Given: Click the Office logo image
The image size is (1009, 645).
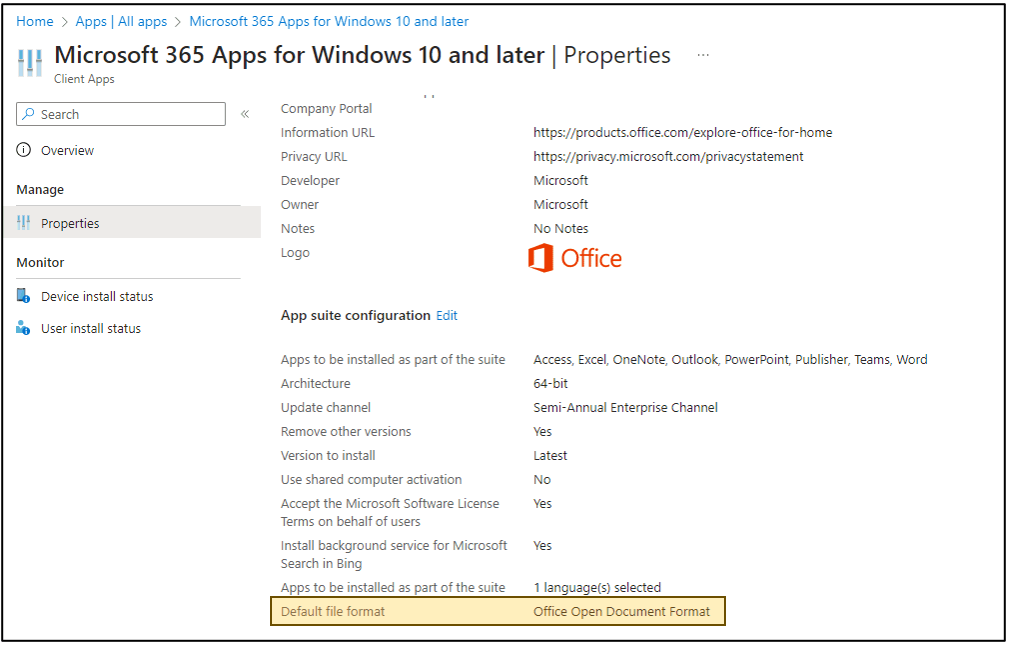Looking at the screenshot, I should pyautogui.click(x=575, y=258).
